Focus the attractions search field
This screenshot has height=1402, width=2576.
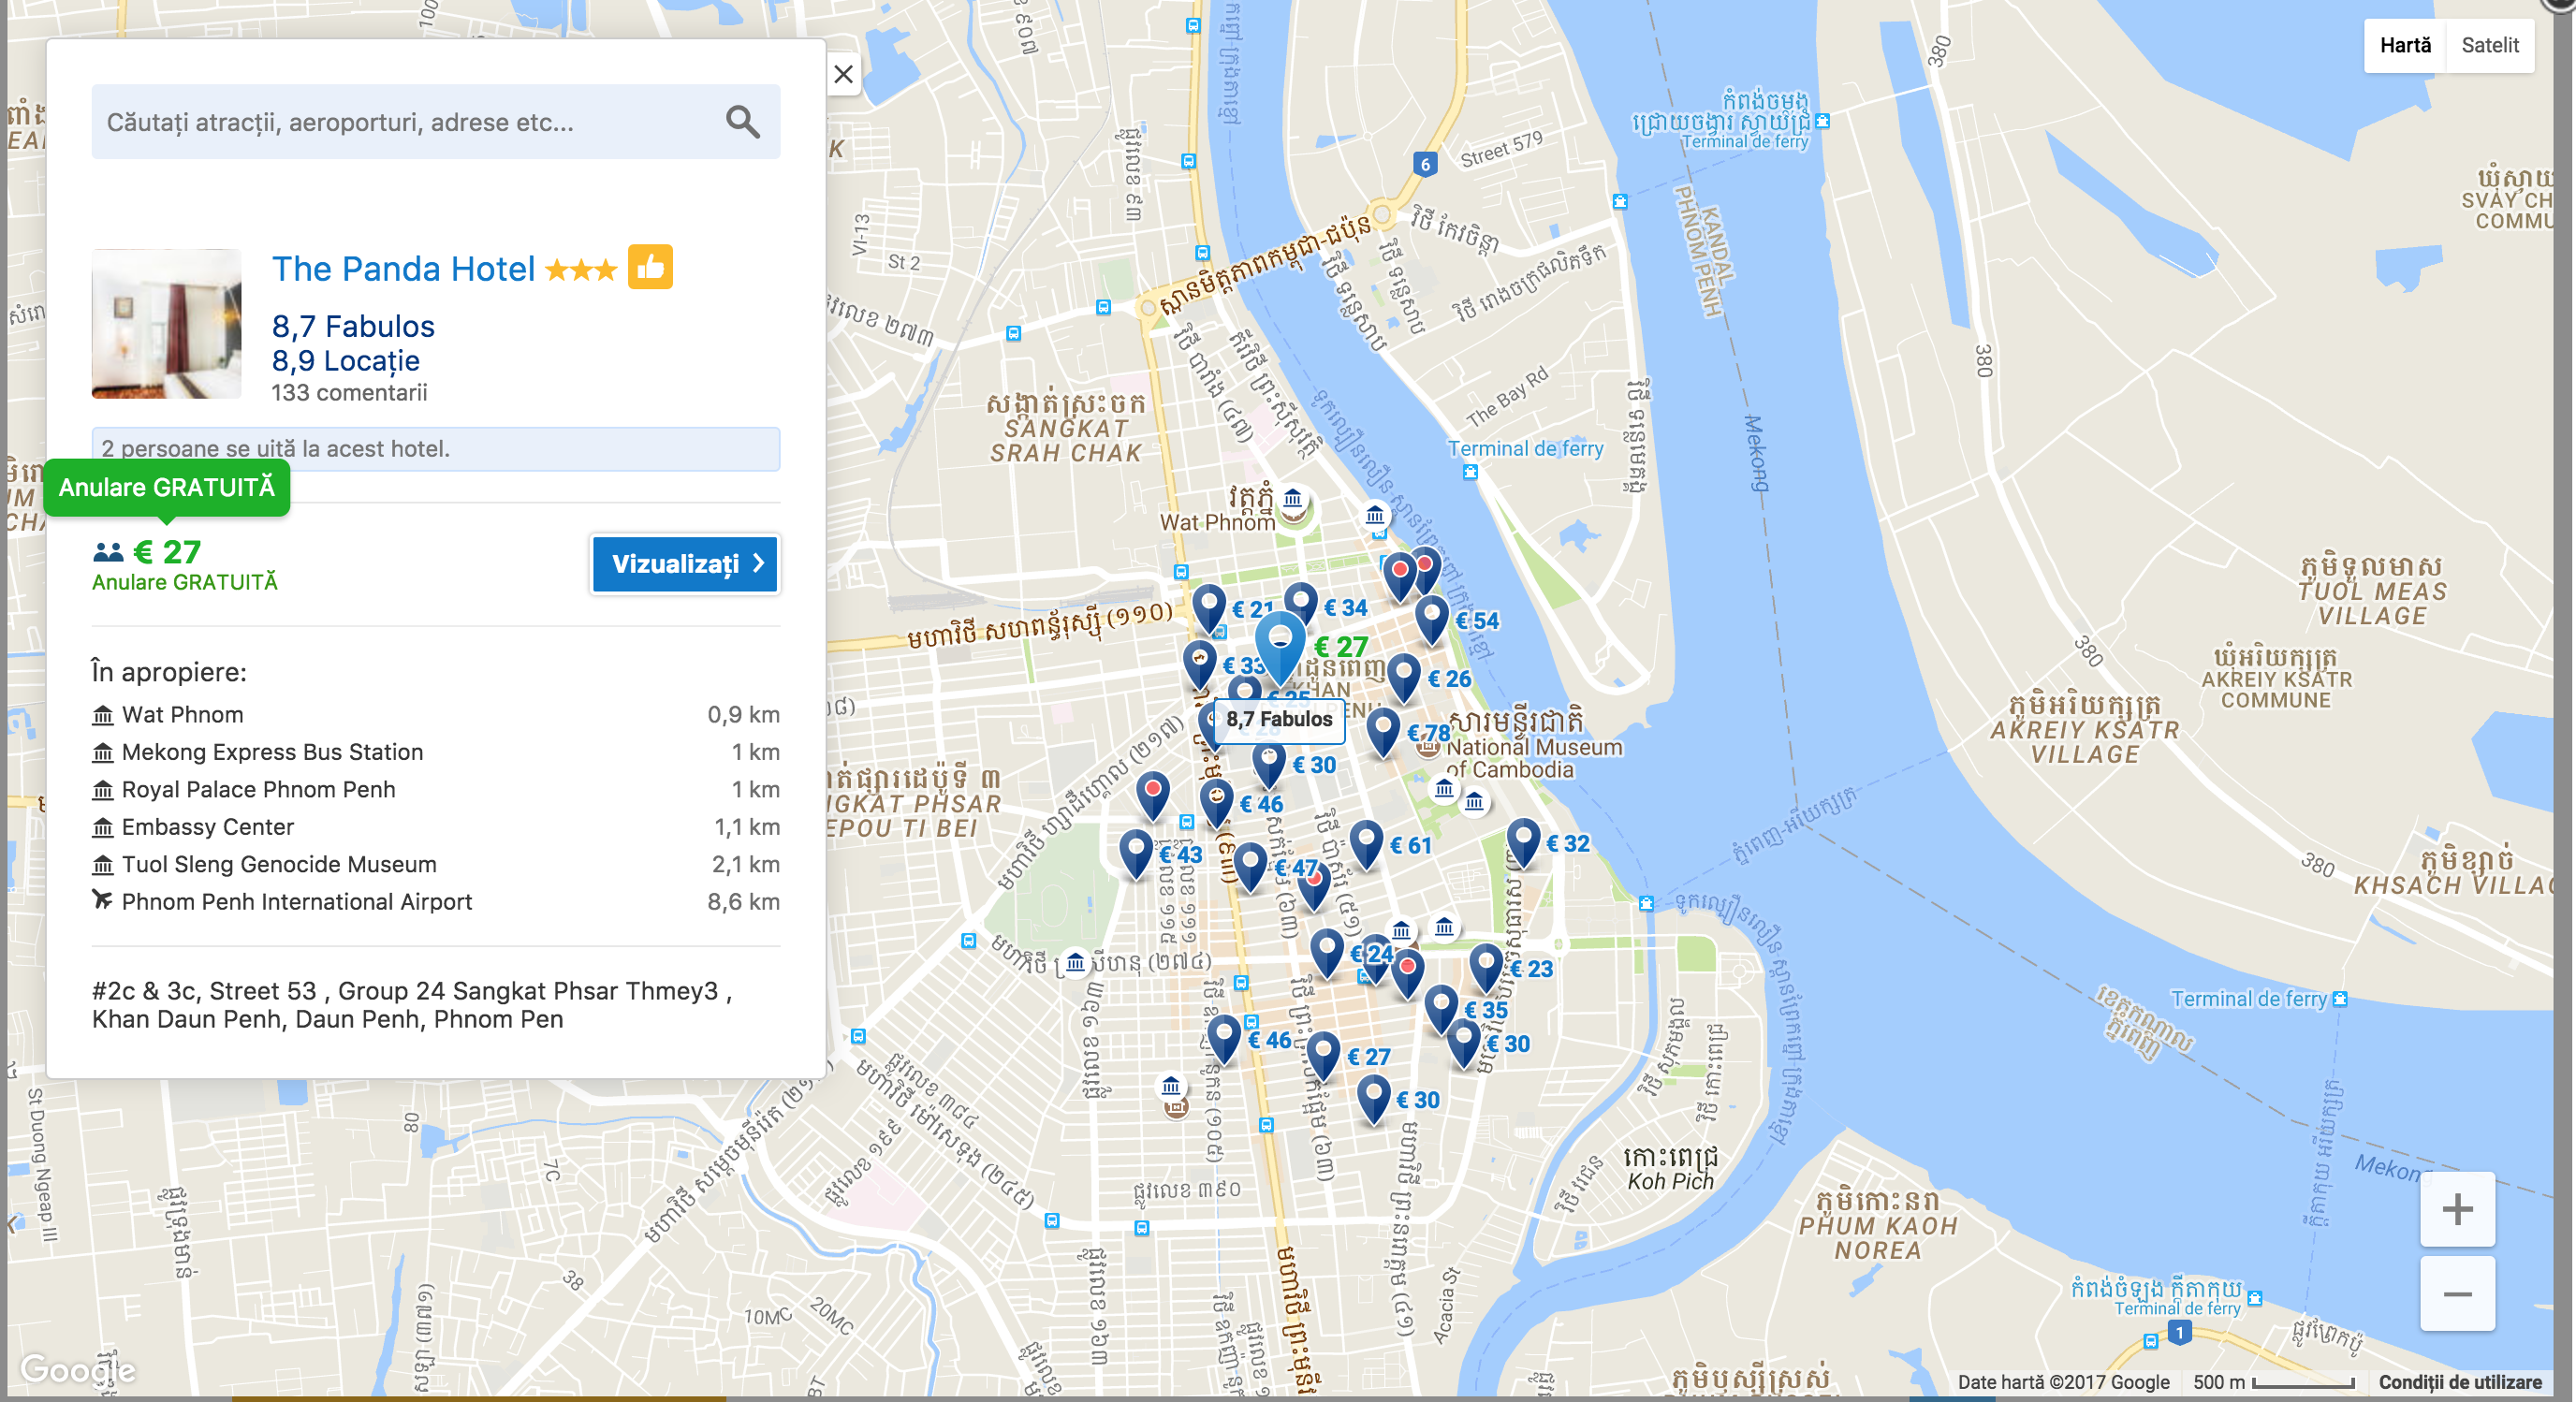[400, 122]
